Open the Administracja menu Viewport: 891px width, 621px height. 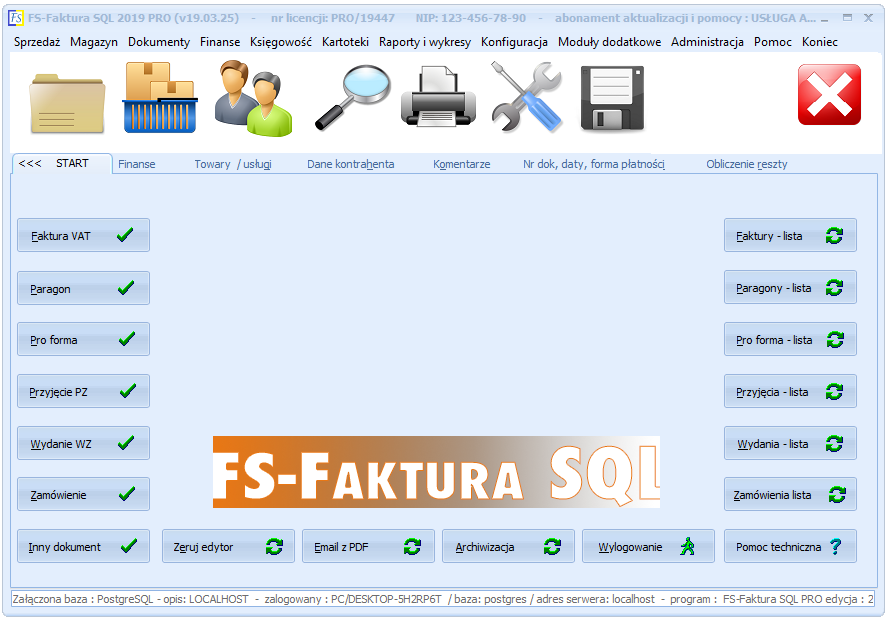(x=707, y=42)
